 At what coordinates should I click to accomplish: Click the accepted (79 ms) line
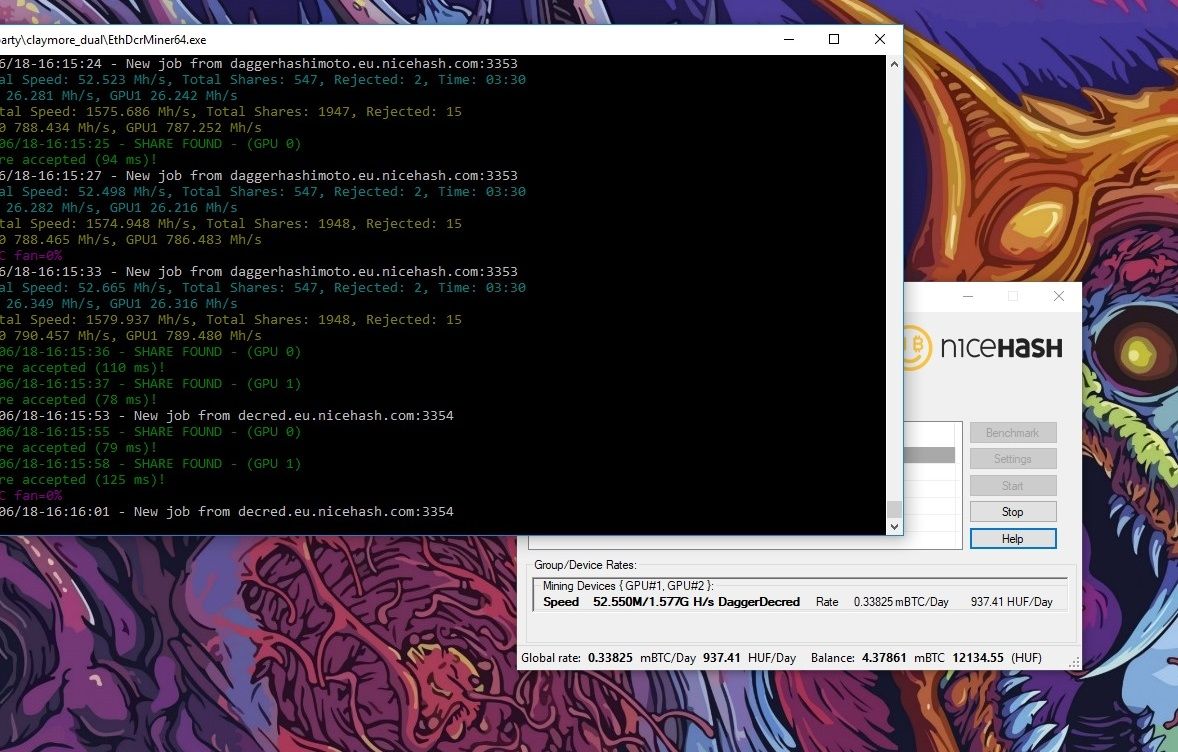(x=78, y=448)
